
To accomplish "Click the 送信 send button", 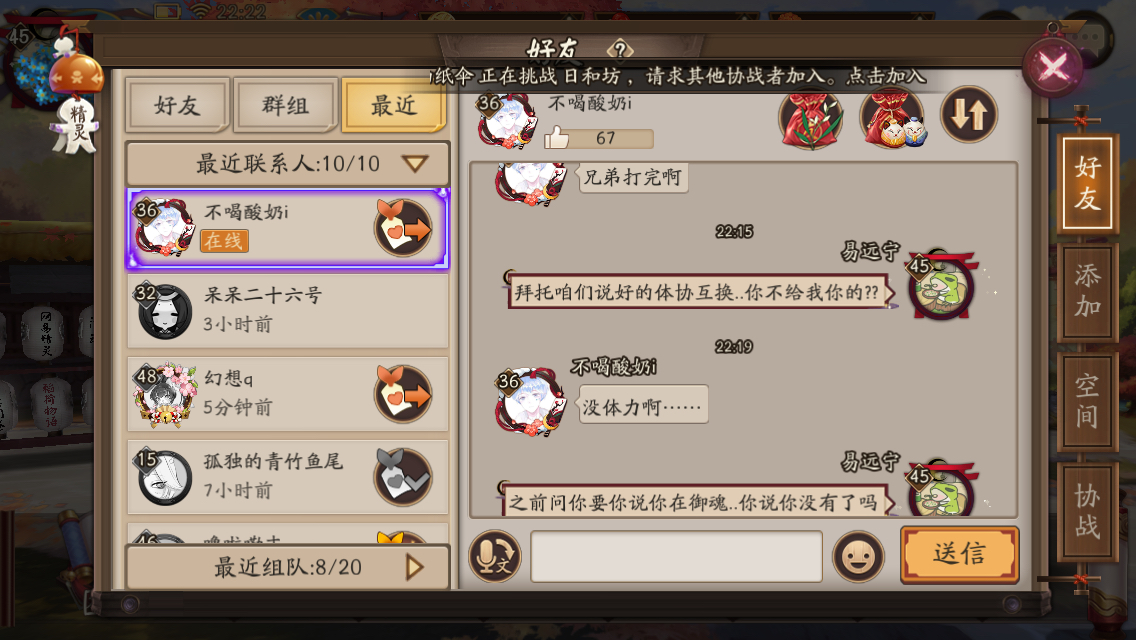I will click(x=959, y=554).
